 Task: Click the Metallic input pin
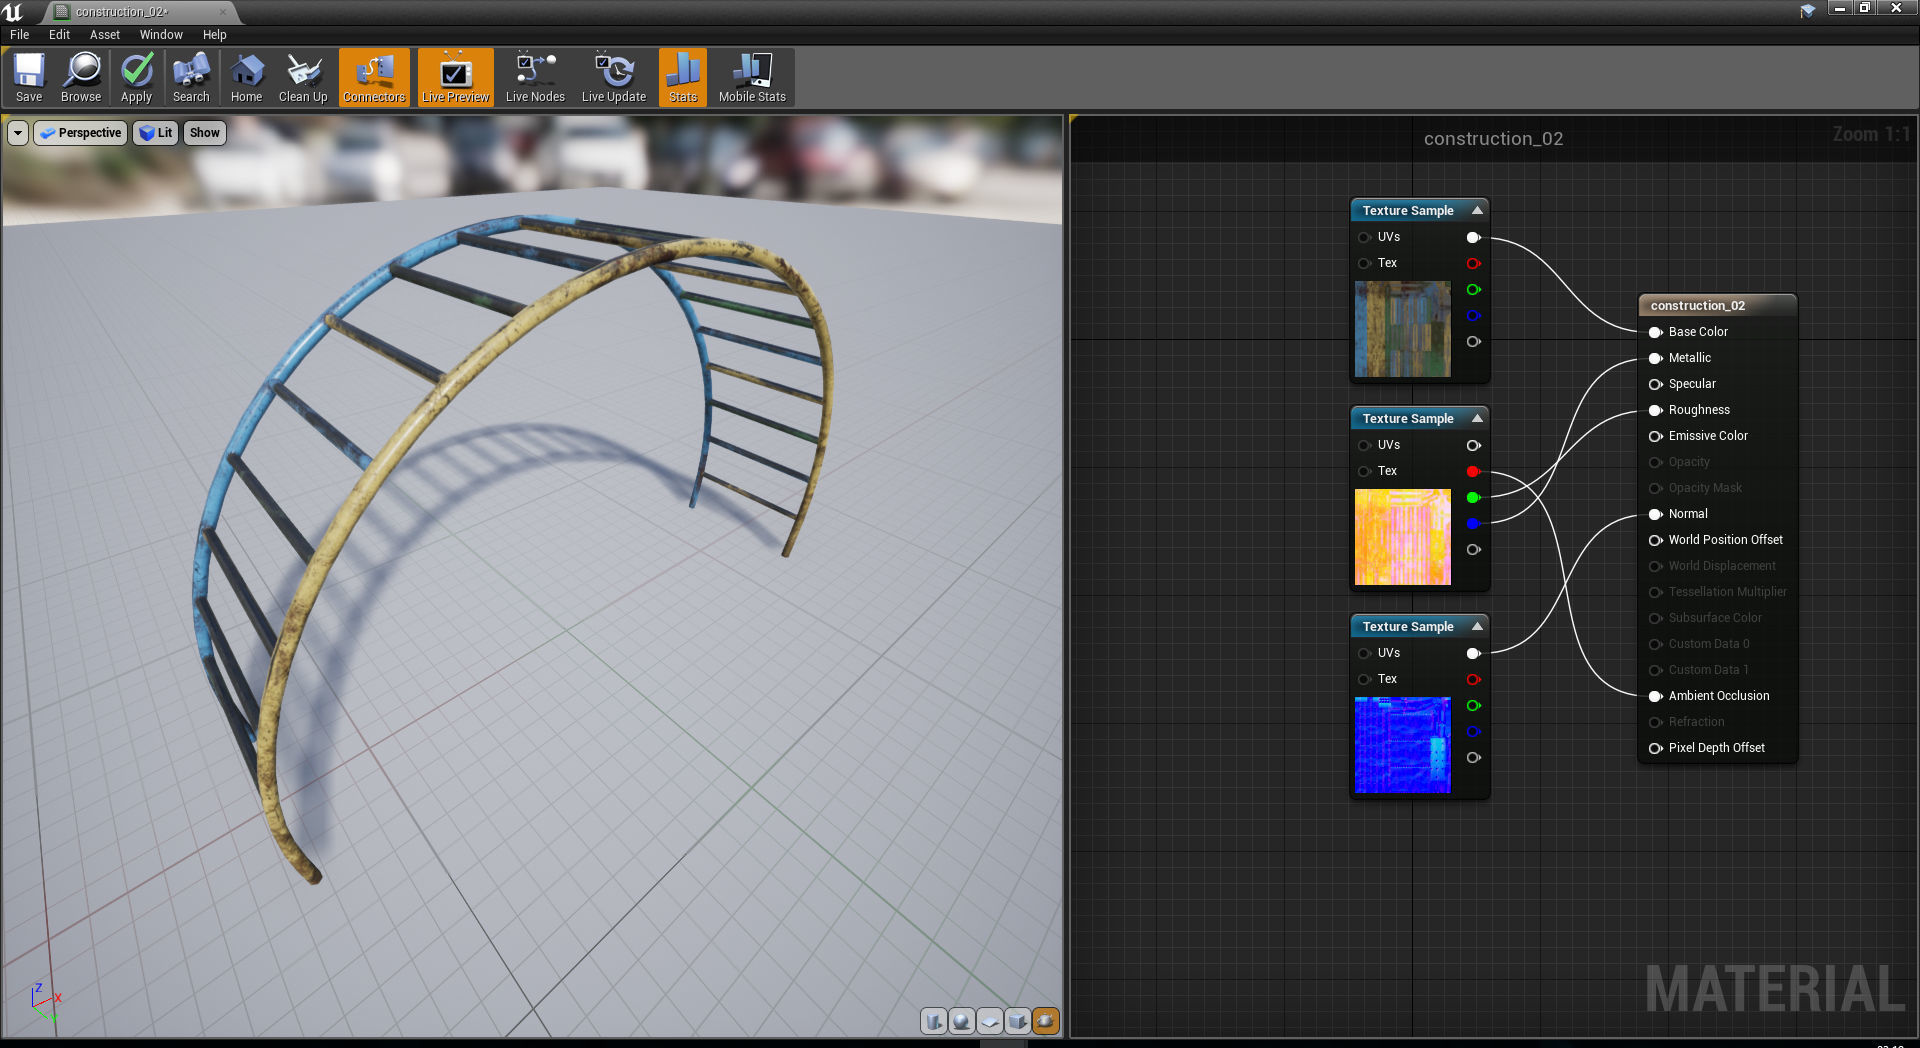(1656, 358)
